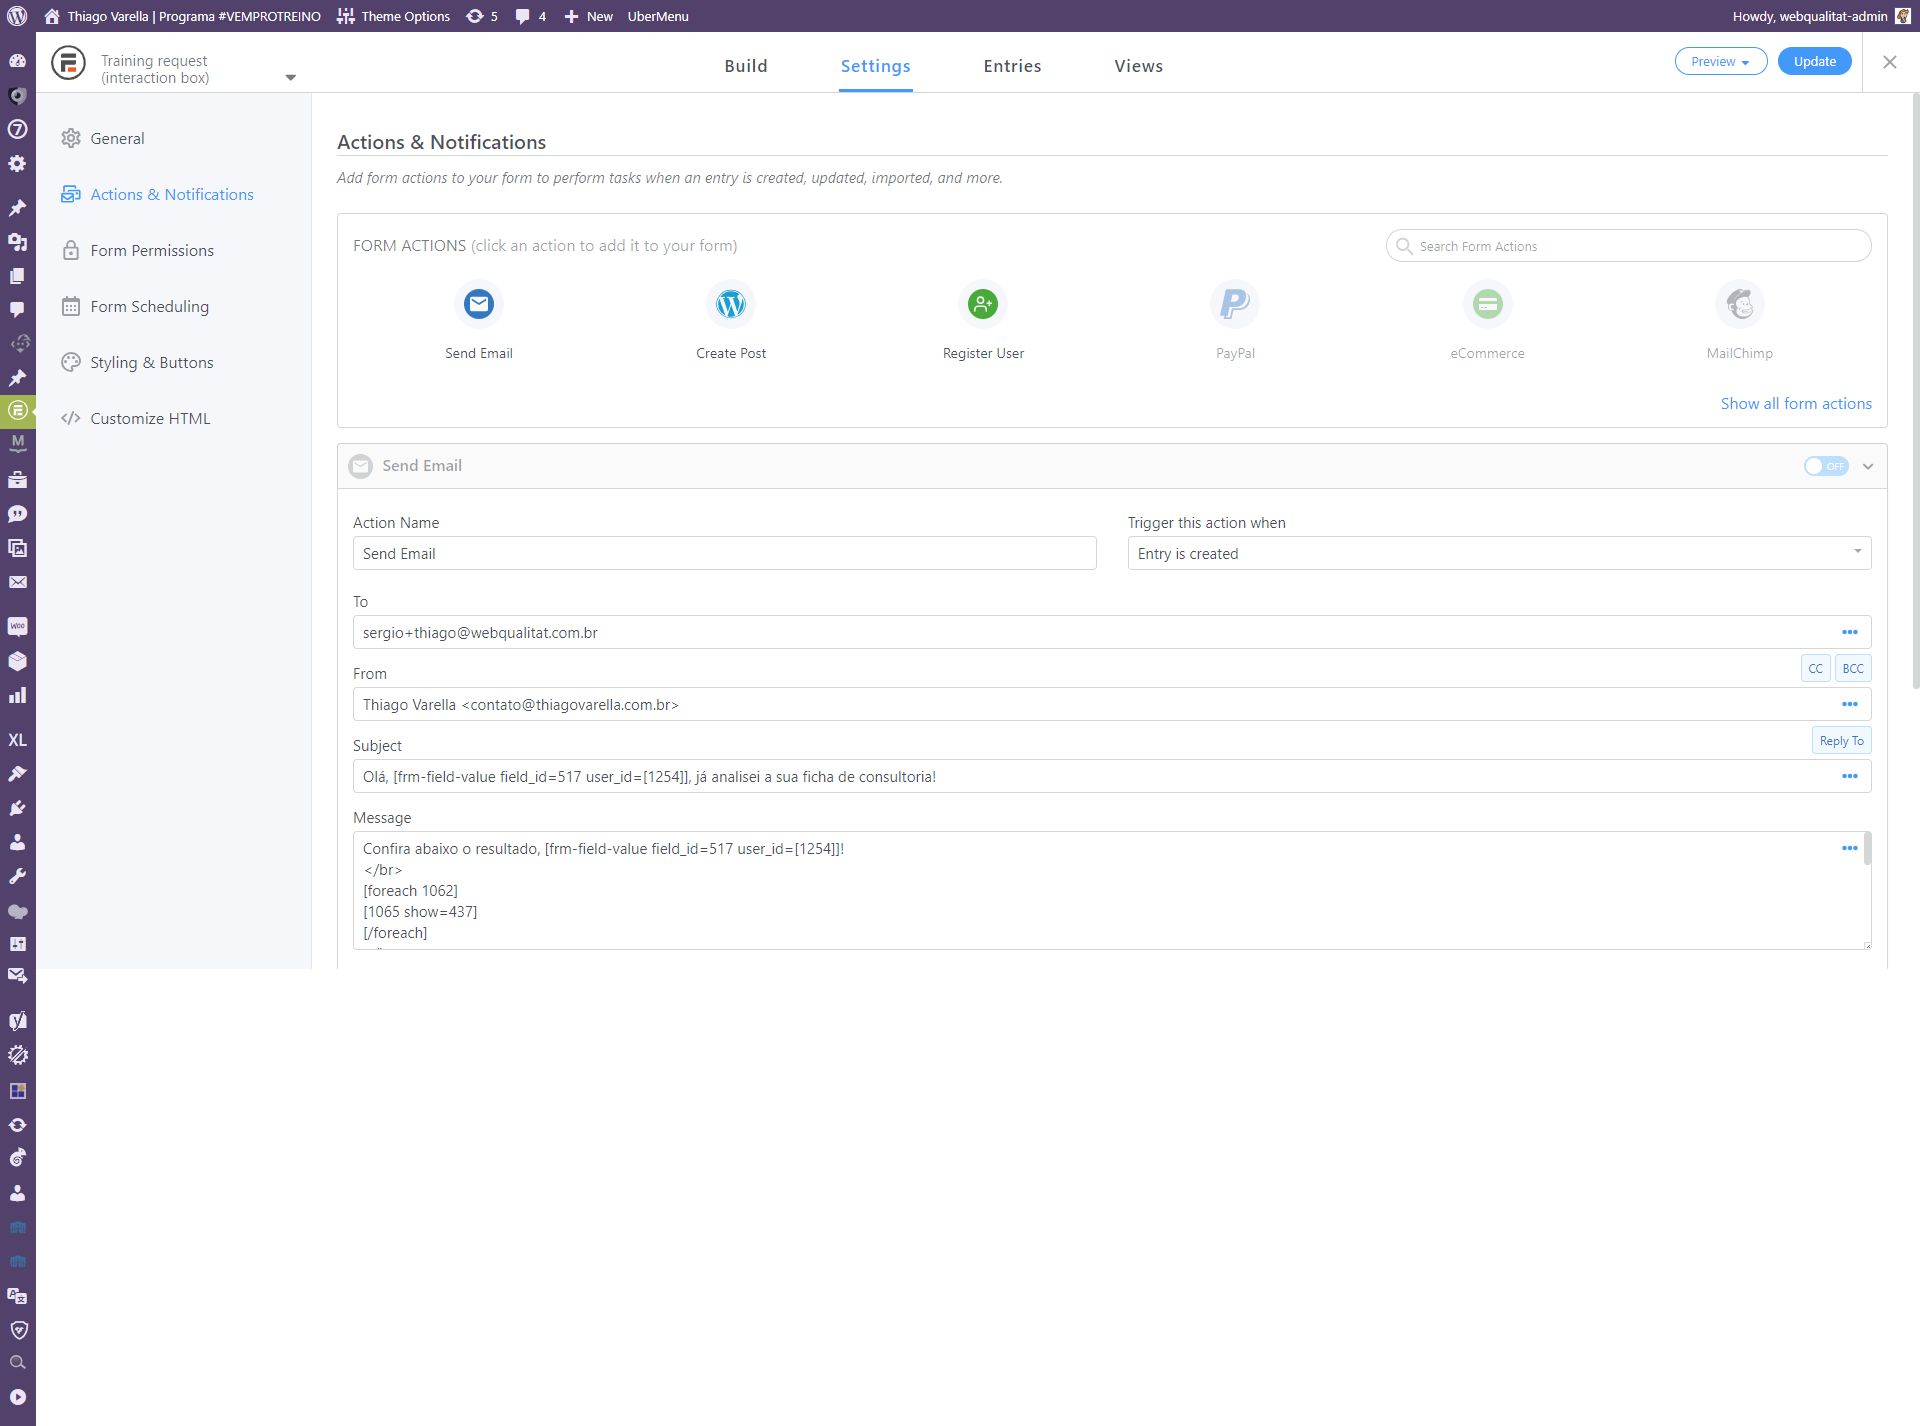Viewport: 1920px width, 1426px height.
Task: Open the Form Permissions settings section
Action: coord(152,251)
